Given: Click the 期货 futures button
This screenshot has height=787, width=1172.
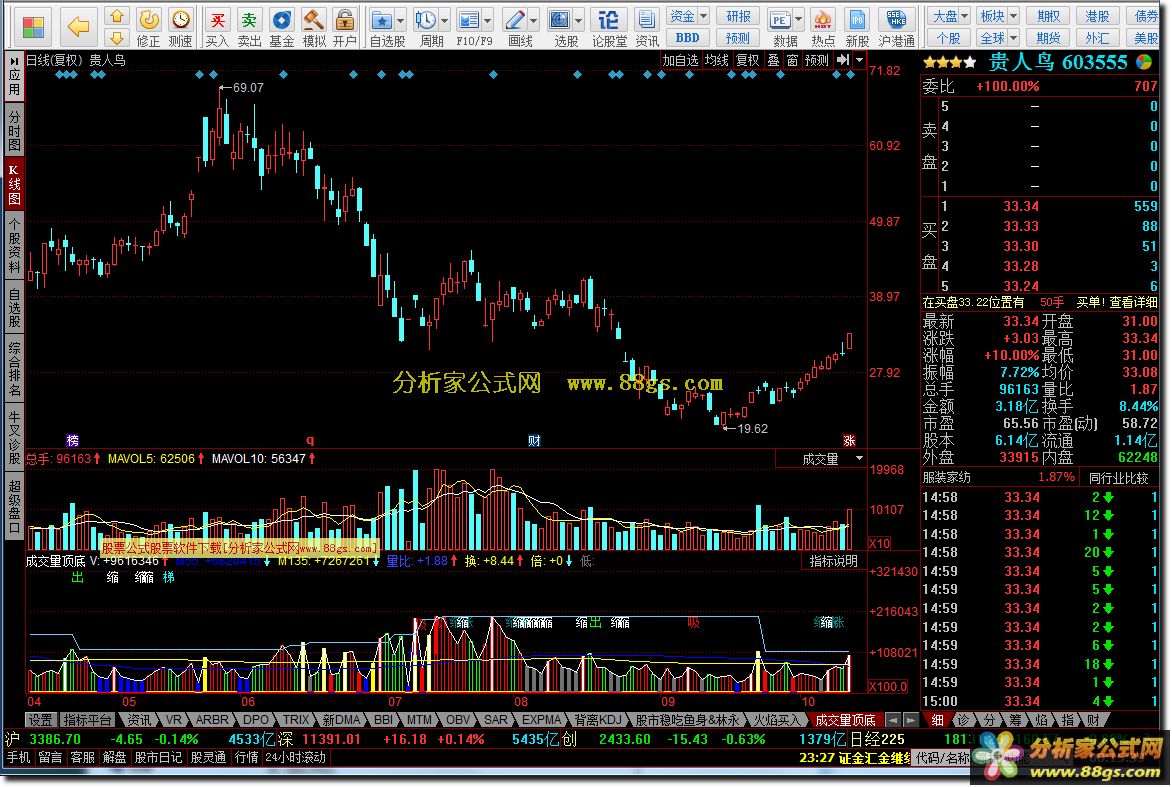Looking at the screenshot, I should (x=1048, y=37).
